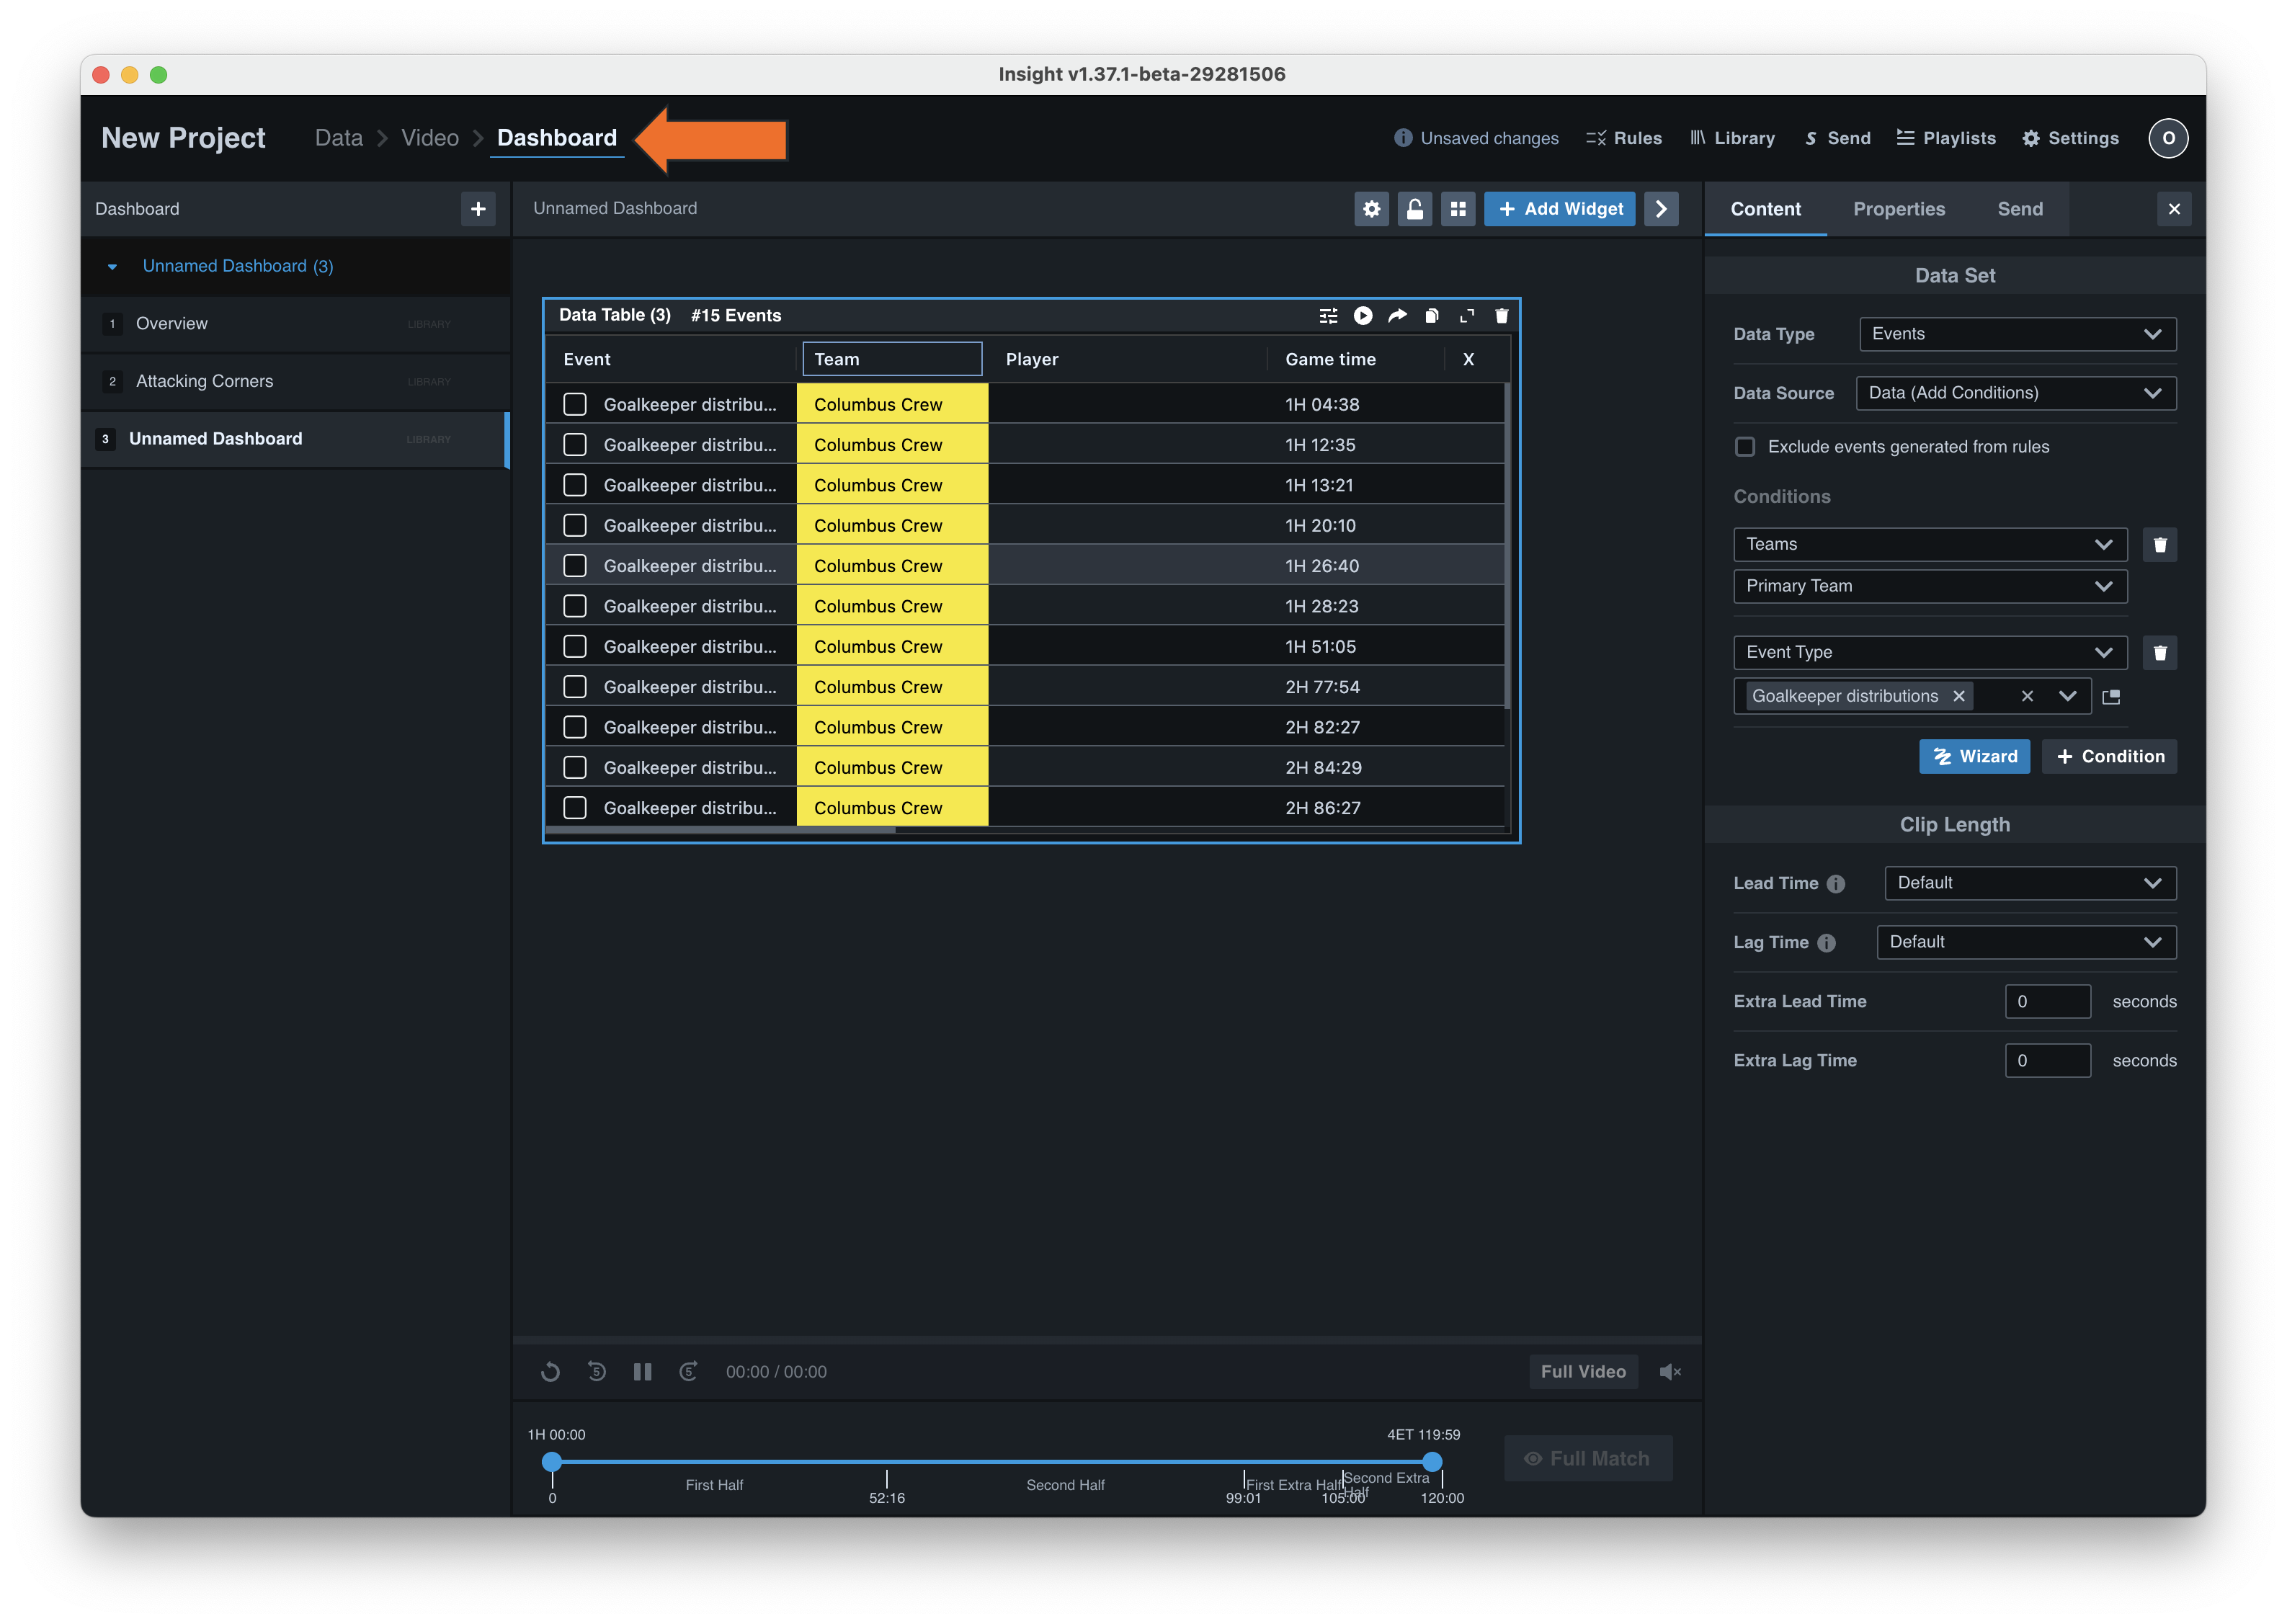Switch to the Content tab
The height and width of the screenshot is (1624, 2287).
1765,209
